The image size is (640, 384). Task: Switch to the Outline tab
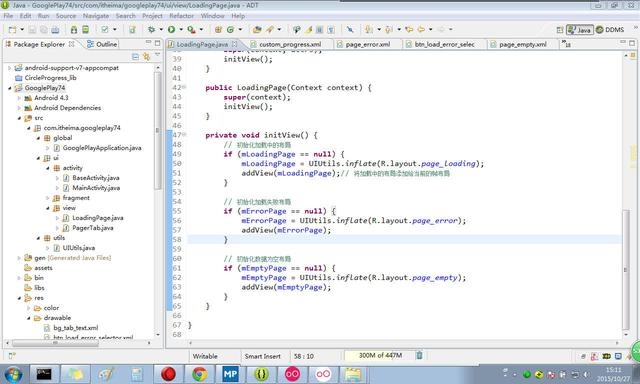(102, 44)
